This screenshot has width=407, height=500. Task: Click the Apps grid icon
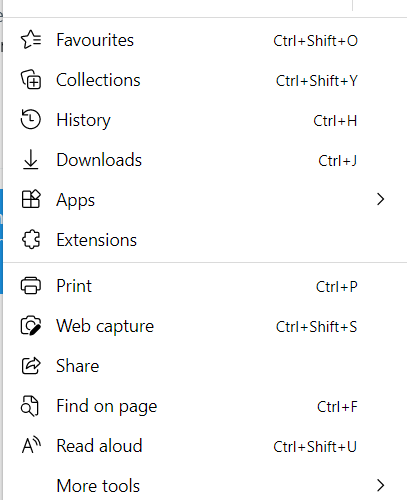click(31, 199)
